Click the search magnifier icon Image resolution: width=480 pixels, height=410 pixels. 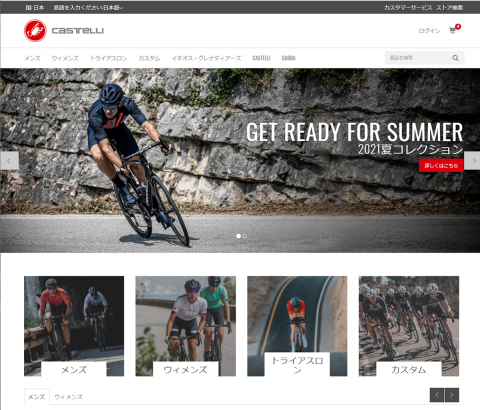(455, 58)
